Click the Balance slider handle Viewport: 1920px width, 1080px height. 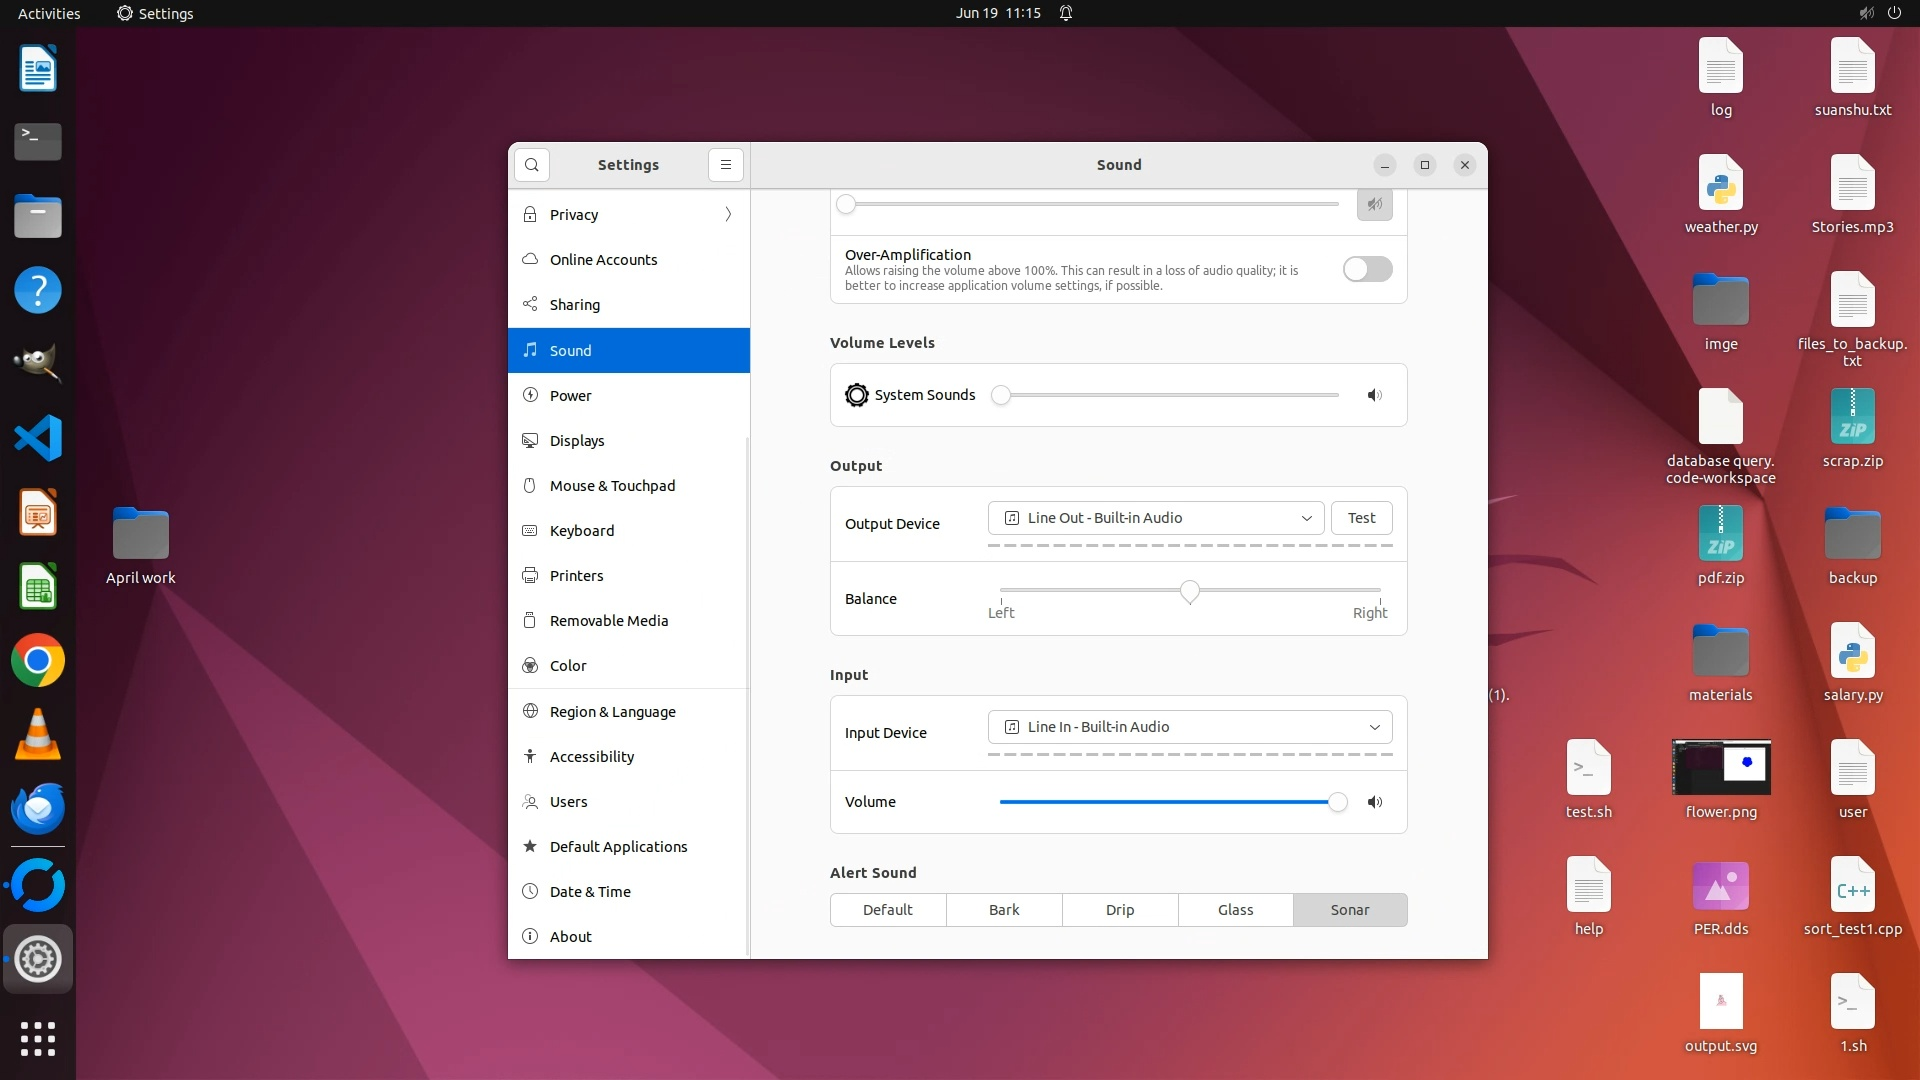point(1189,592)
